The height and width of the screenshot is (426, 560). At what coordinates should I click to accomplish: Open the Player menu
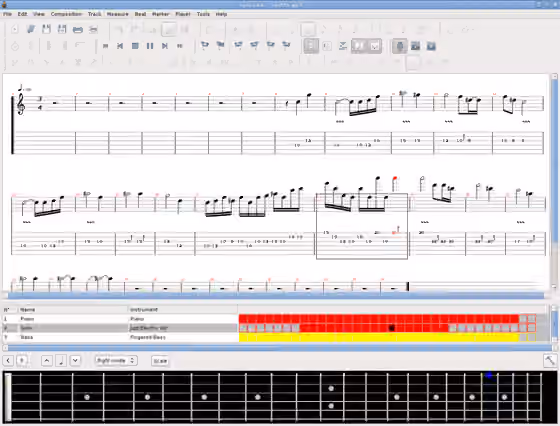(x=183, y=14)
